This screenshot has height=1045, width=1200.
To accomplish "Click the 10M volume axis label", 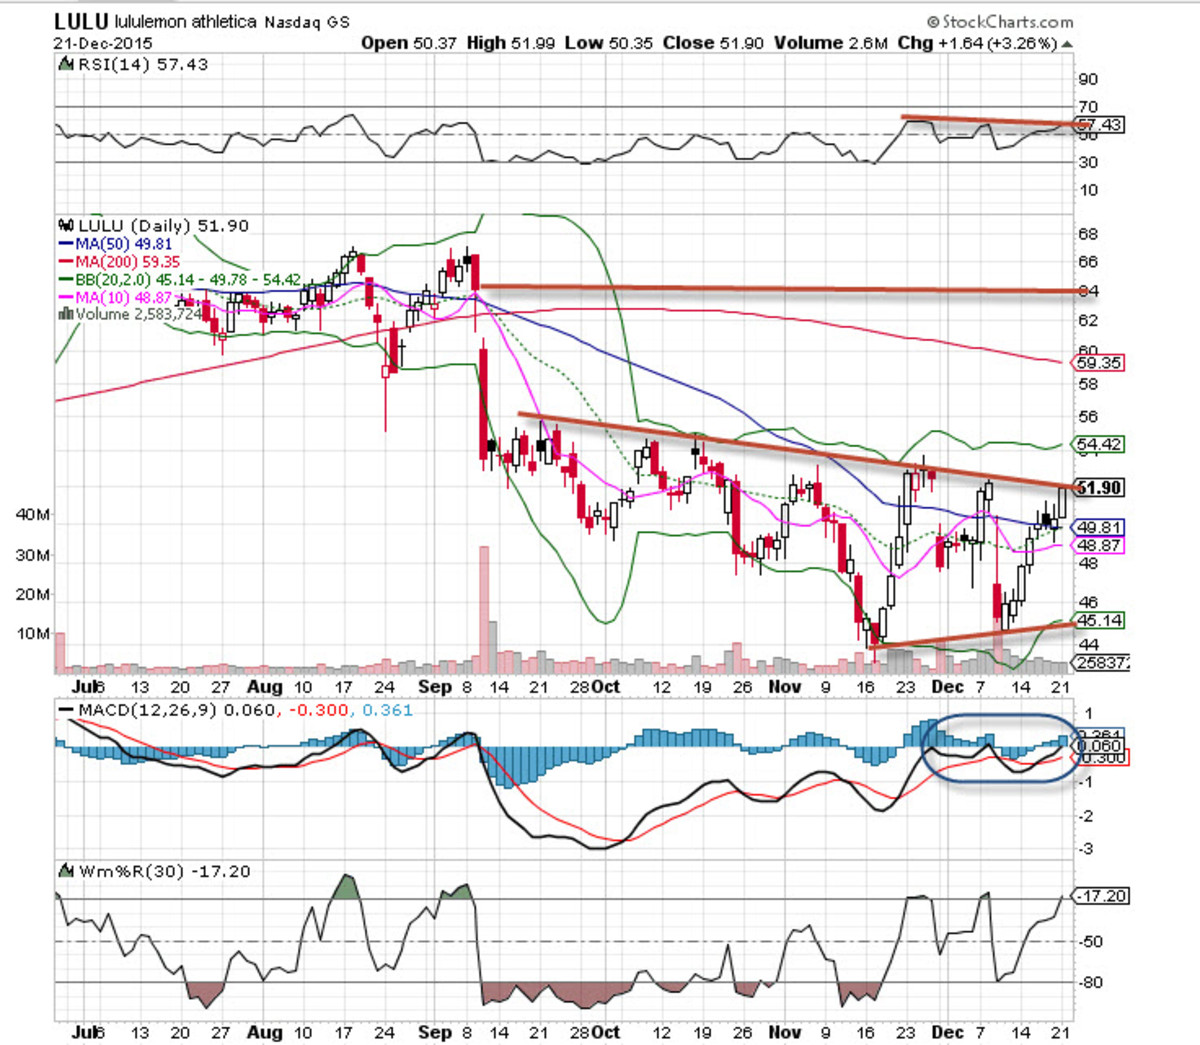I will 33,634.
